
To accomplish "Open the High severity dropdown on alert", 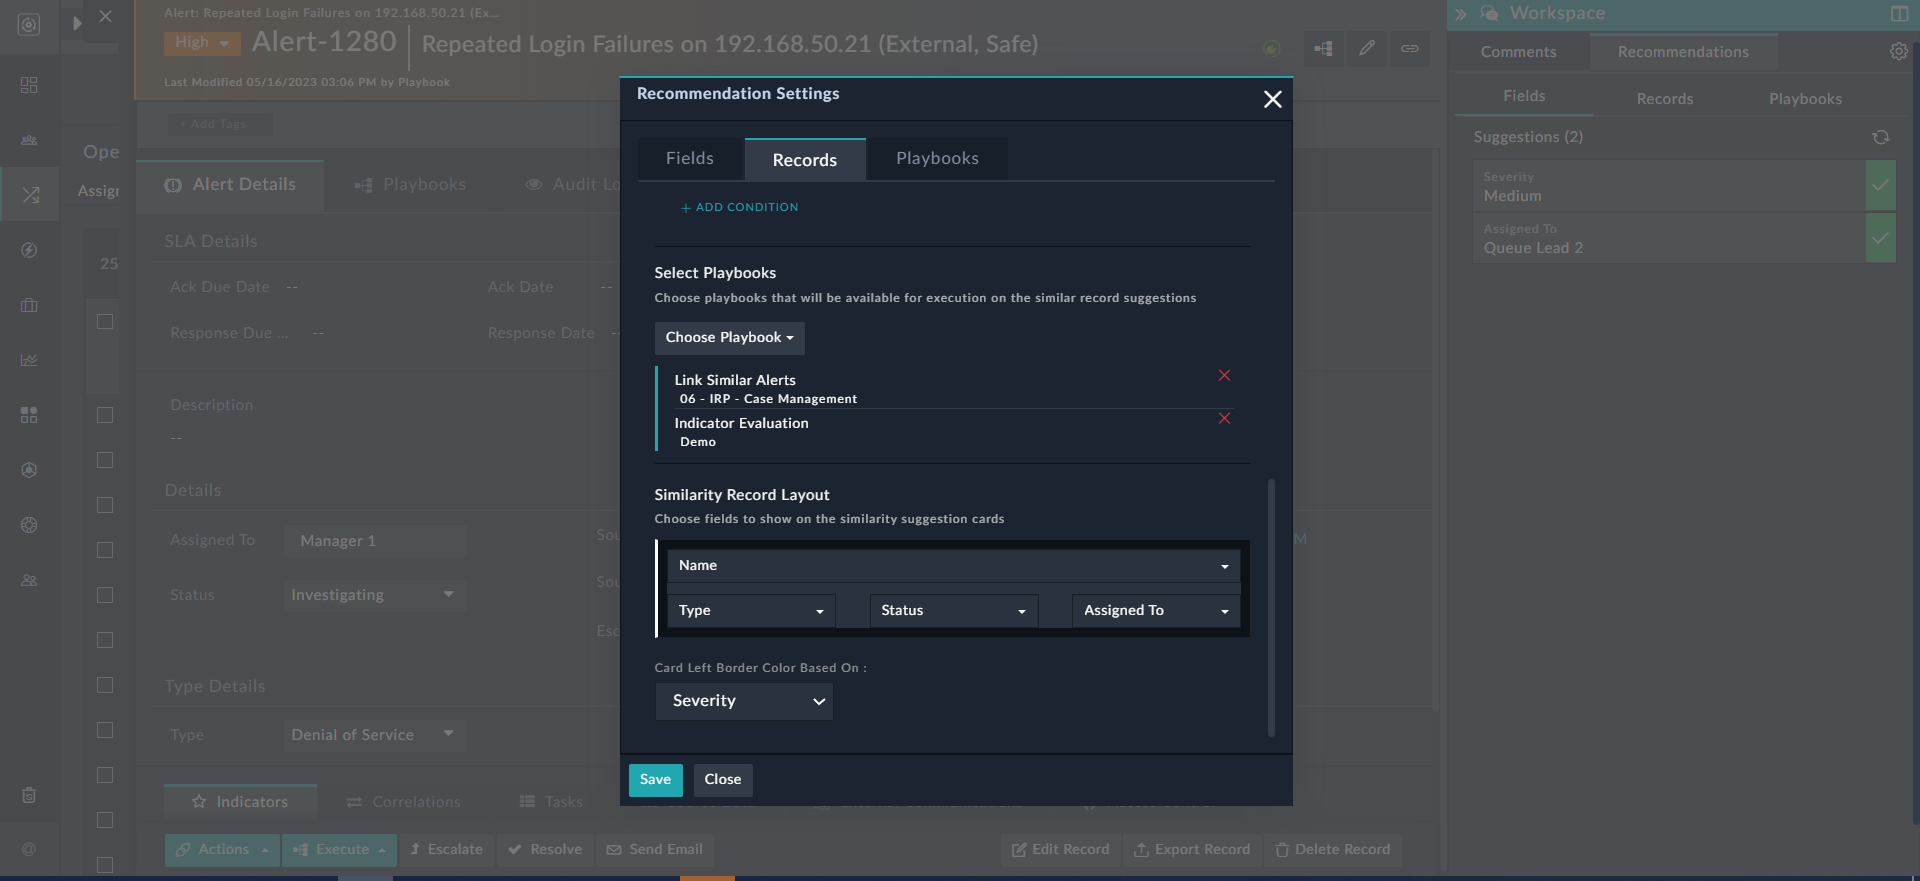I will (202, 43).
